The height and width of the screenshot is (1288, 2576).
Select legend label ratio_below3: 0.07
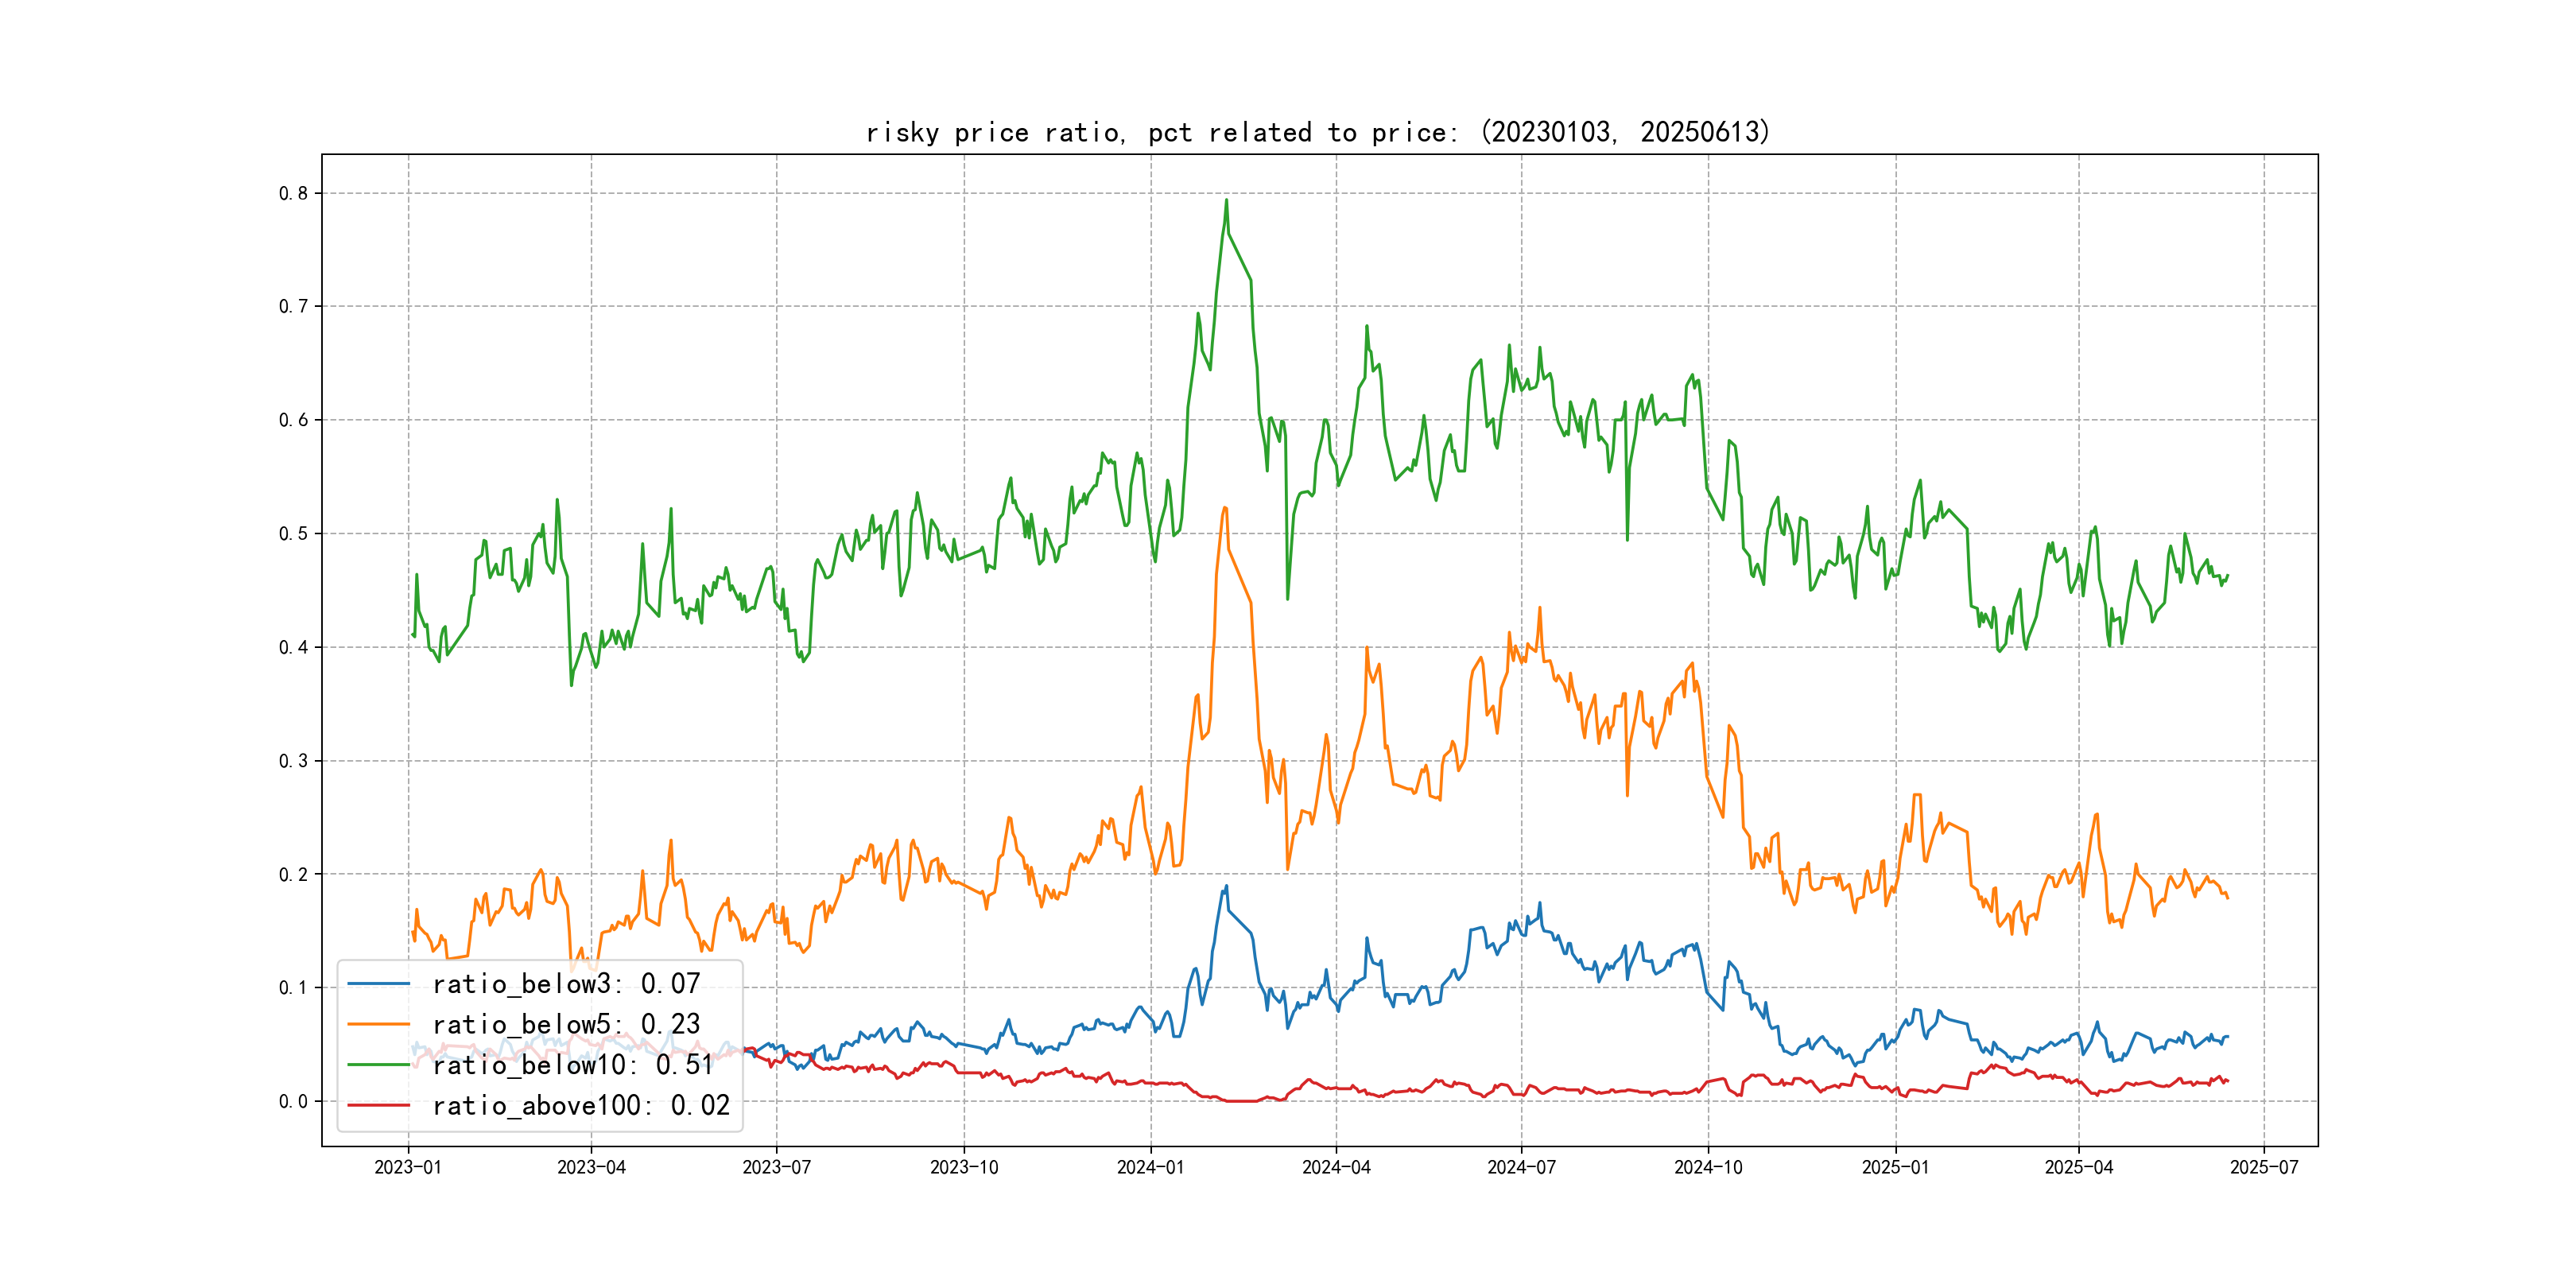[x=566, y=984]
